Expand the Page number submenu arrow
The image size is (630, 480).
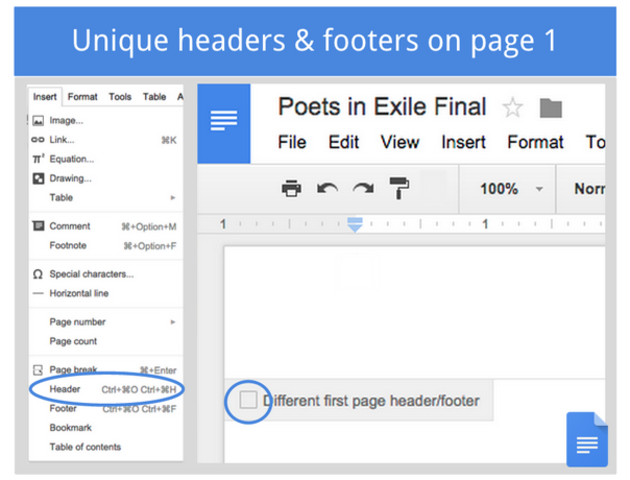(173, 322)
